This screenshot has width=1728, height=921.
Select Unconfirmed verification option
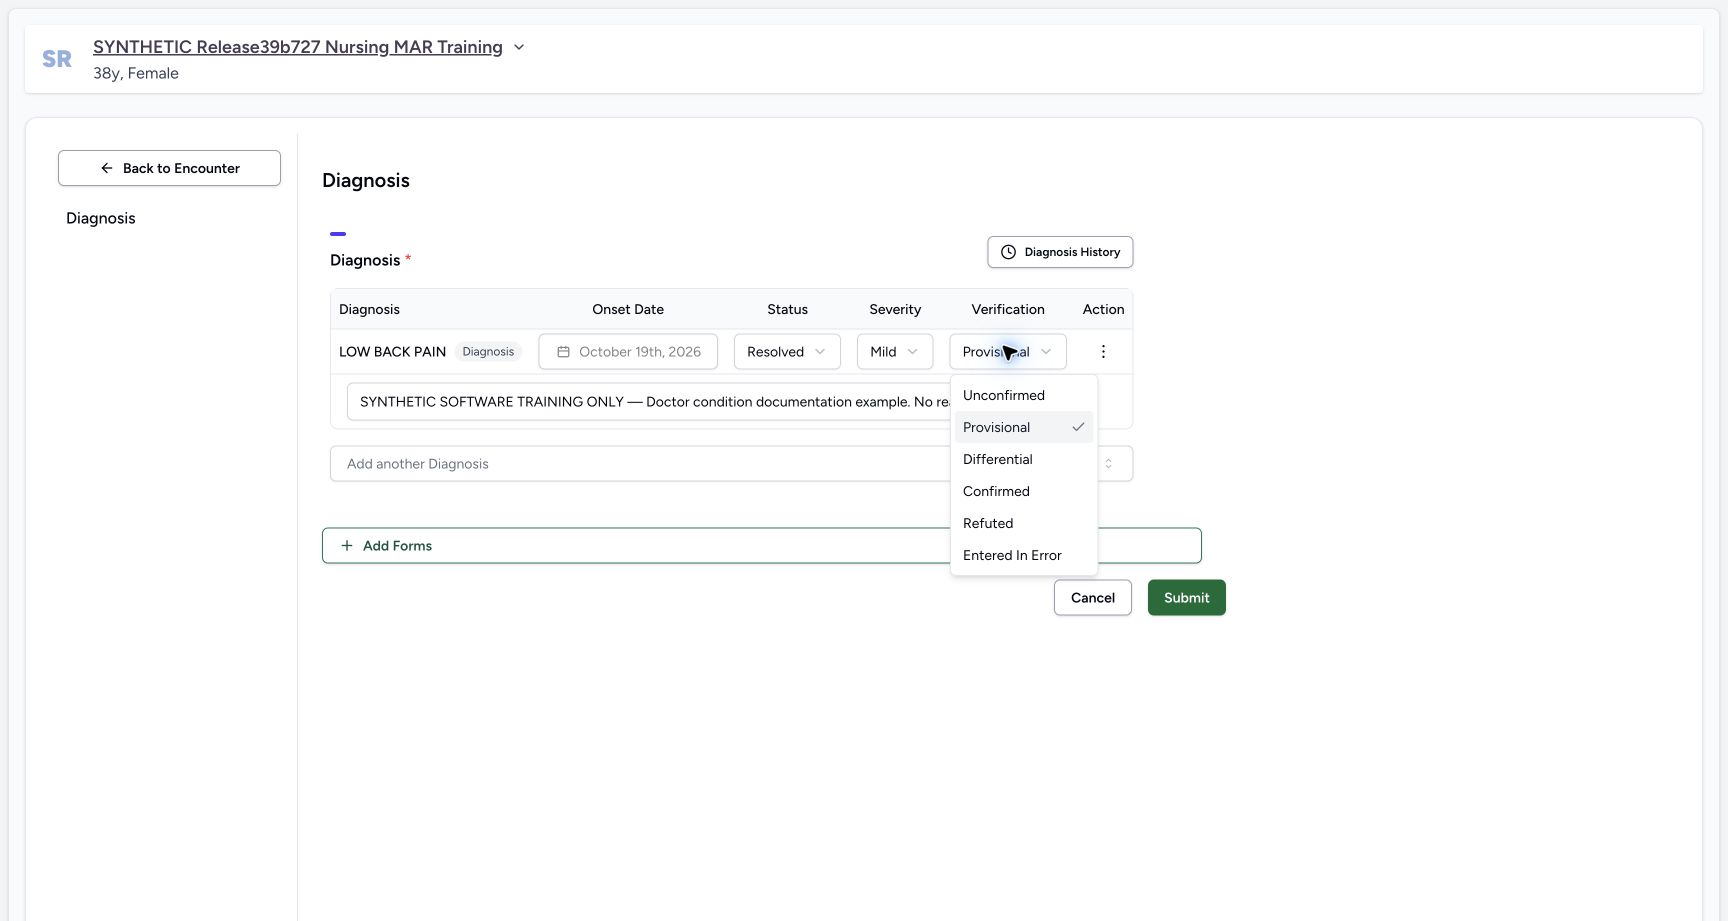point(1024,395)
